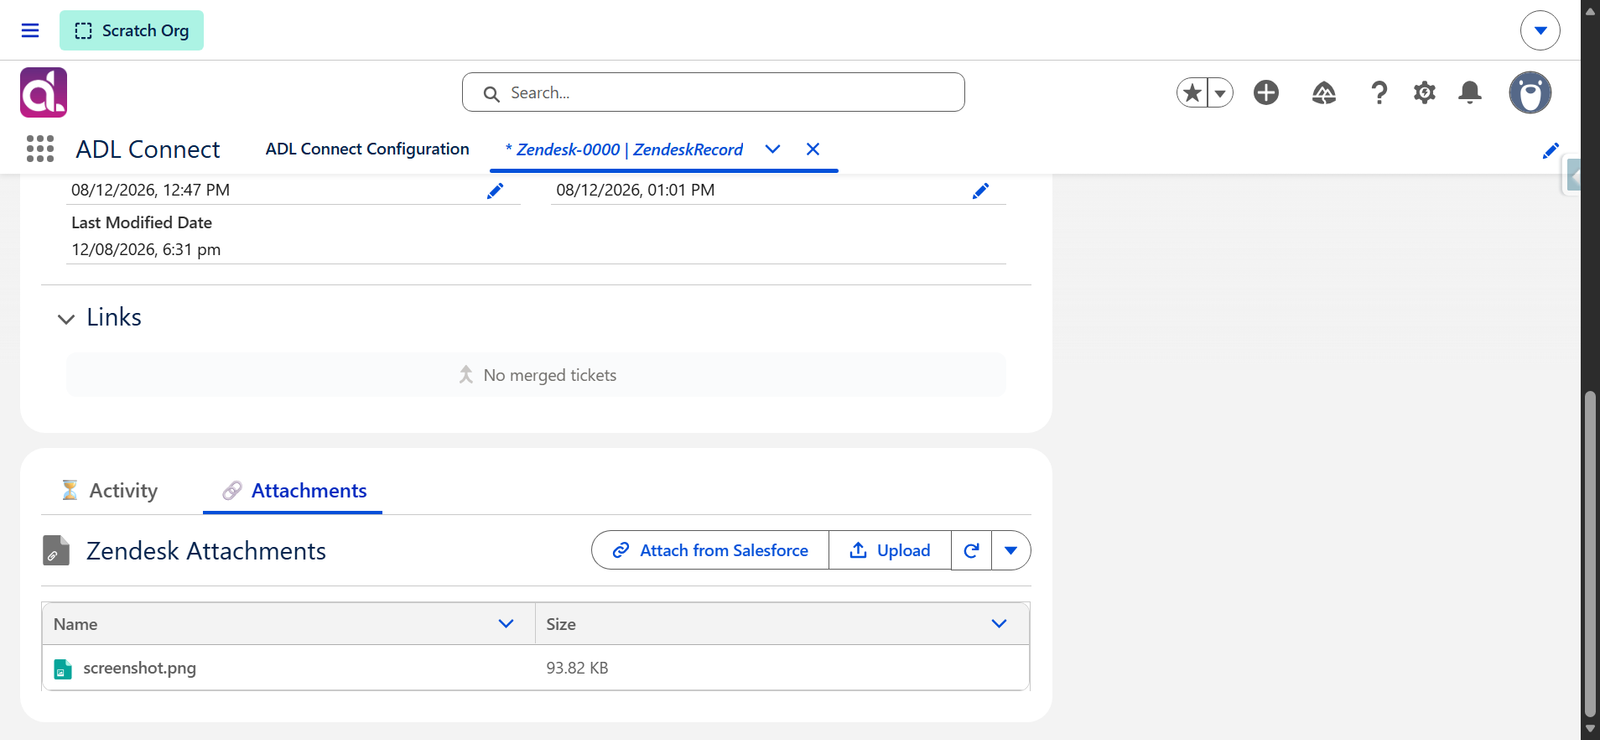Click the navigation bar edit pencil

pyautogui.click(x=1551, y=151)
